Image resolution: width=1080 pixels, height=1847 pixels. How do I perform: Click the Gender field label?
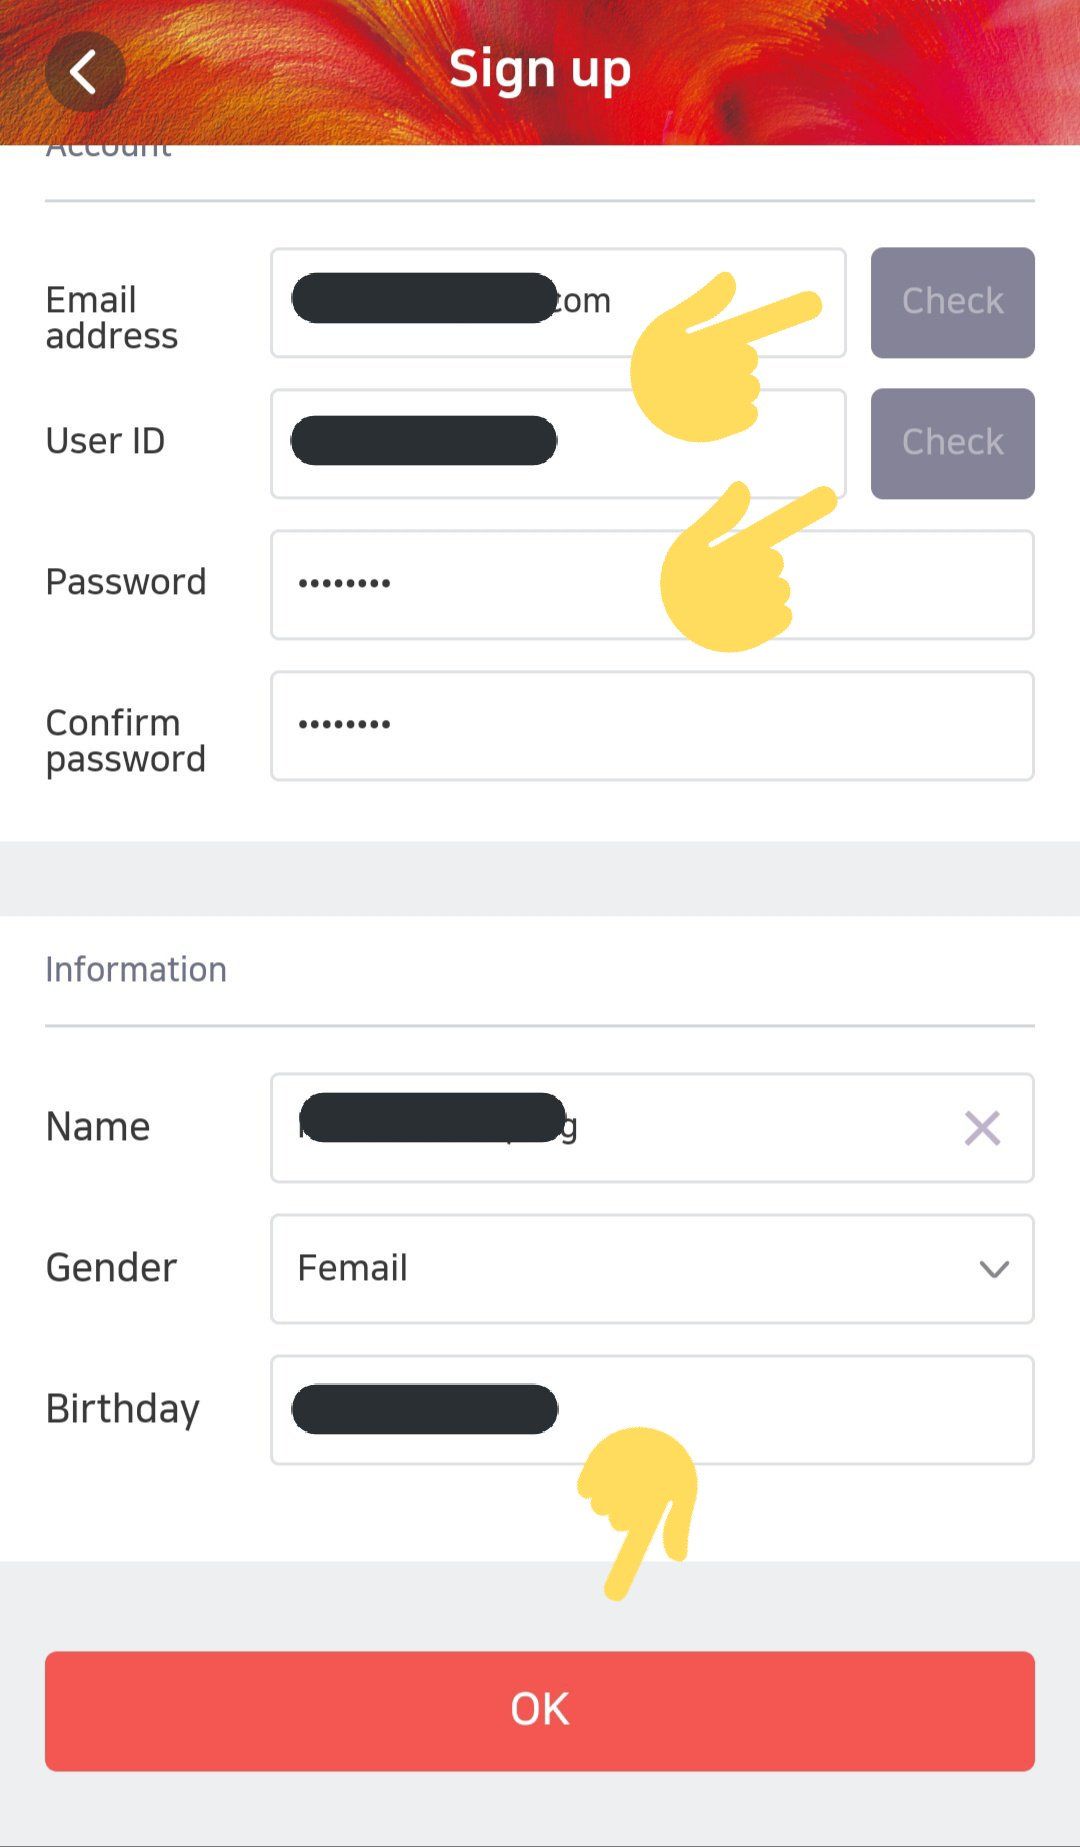pos(111,1268)
